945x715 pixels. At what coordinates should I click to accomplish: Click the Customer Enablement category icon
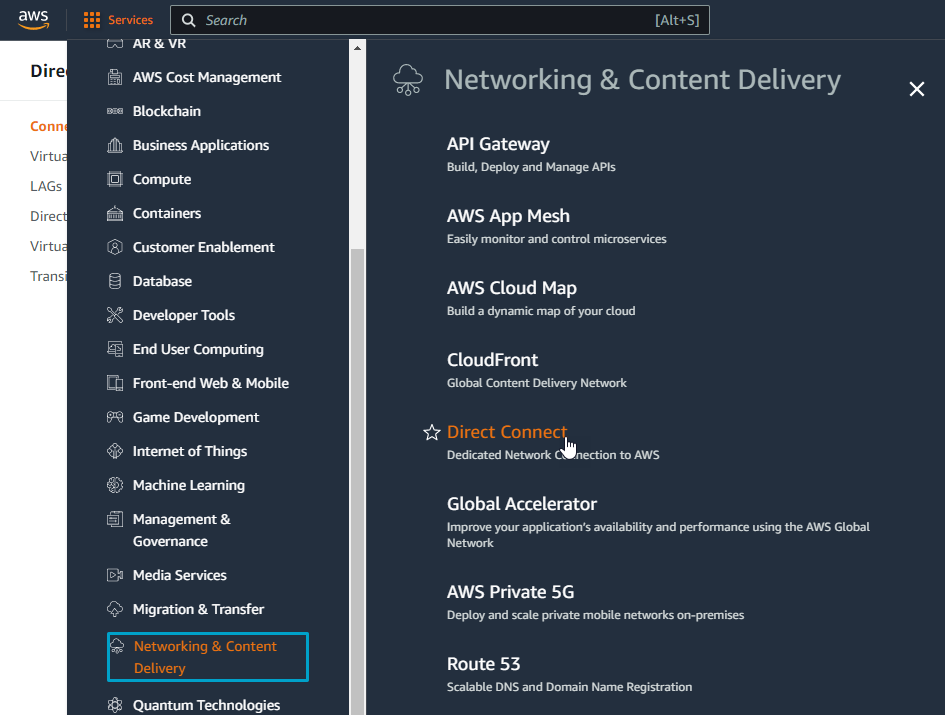tap(115, 247)
